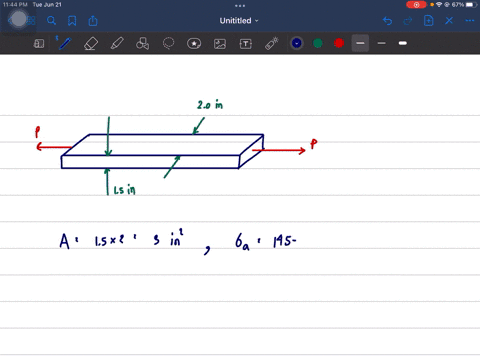Select the Lasso tool

(168, 43)
